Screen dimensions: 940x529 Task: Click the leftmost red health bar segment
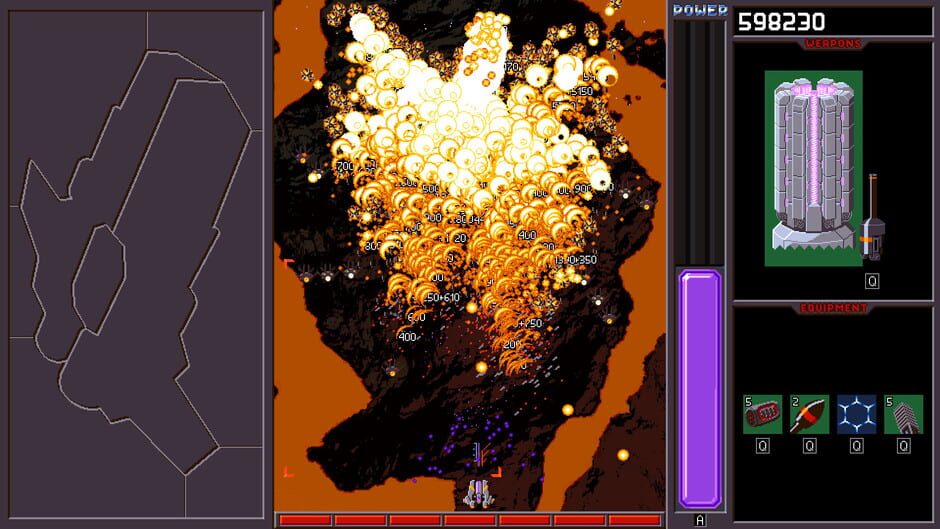tap(305, 520)
